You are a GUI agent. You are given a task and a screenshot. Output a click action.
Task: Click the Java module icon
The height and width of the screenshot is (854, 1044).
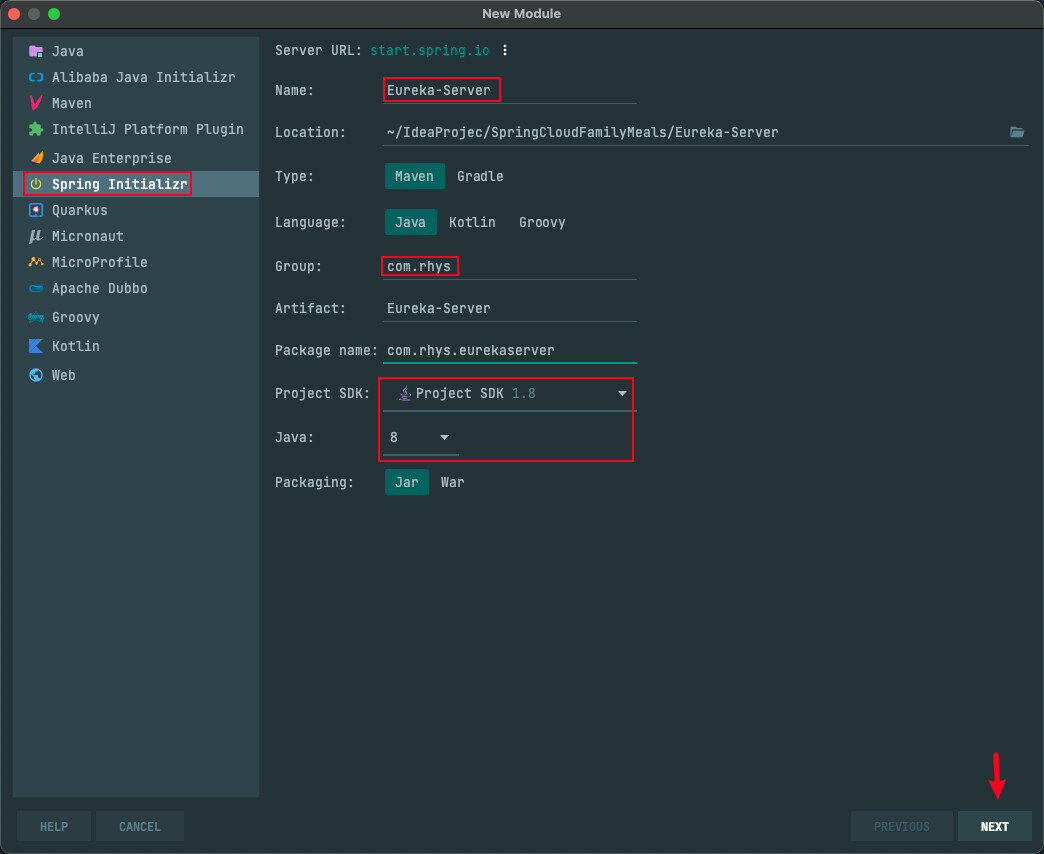pyautogui.click(x=36, y=51)
